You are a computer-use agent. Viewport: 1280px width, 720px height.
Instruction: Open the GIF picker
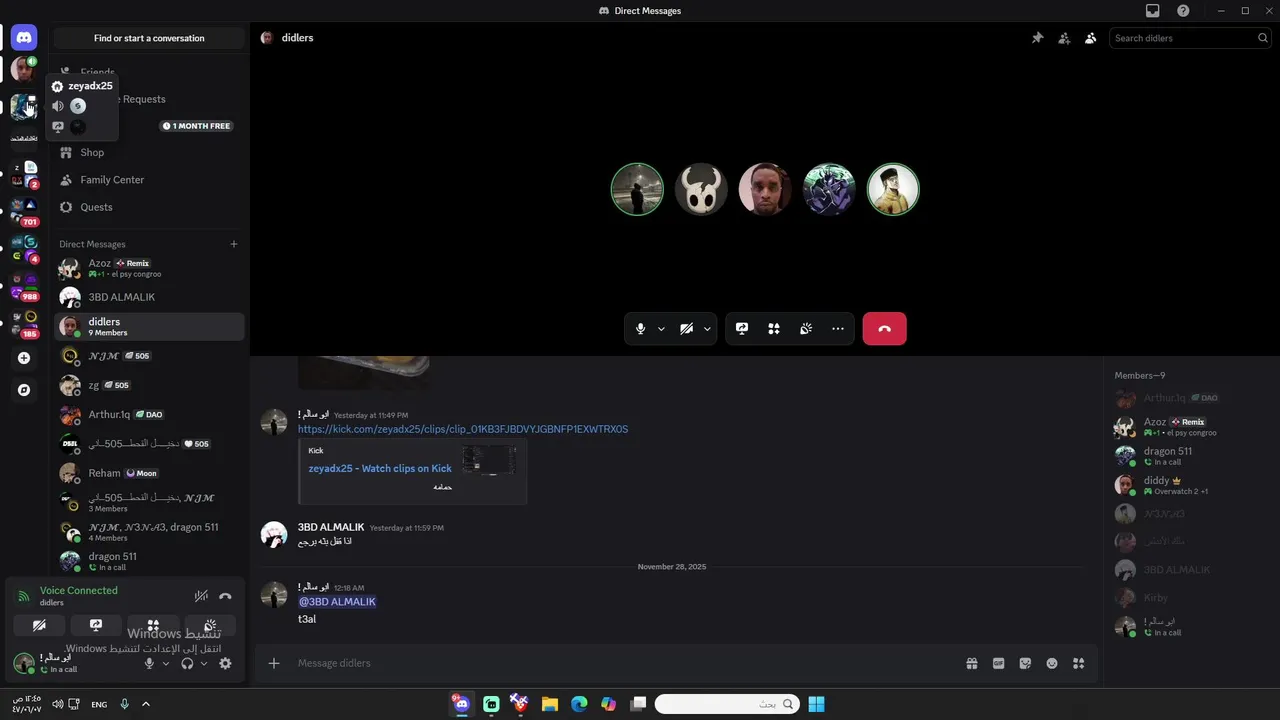(x=998, y=663)
